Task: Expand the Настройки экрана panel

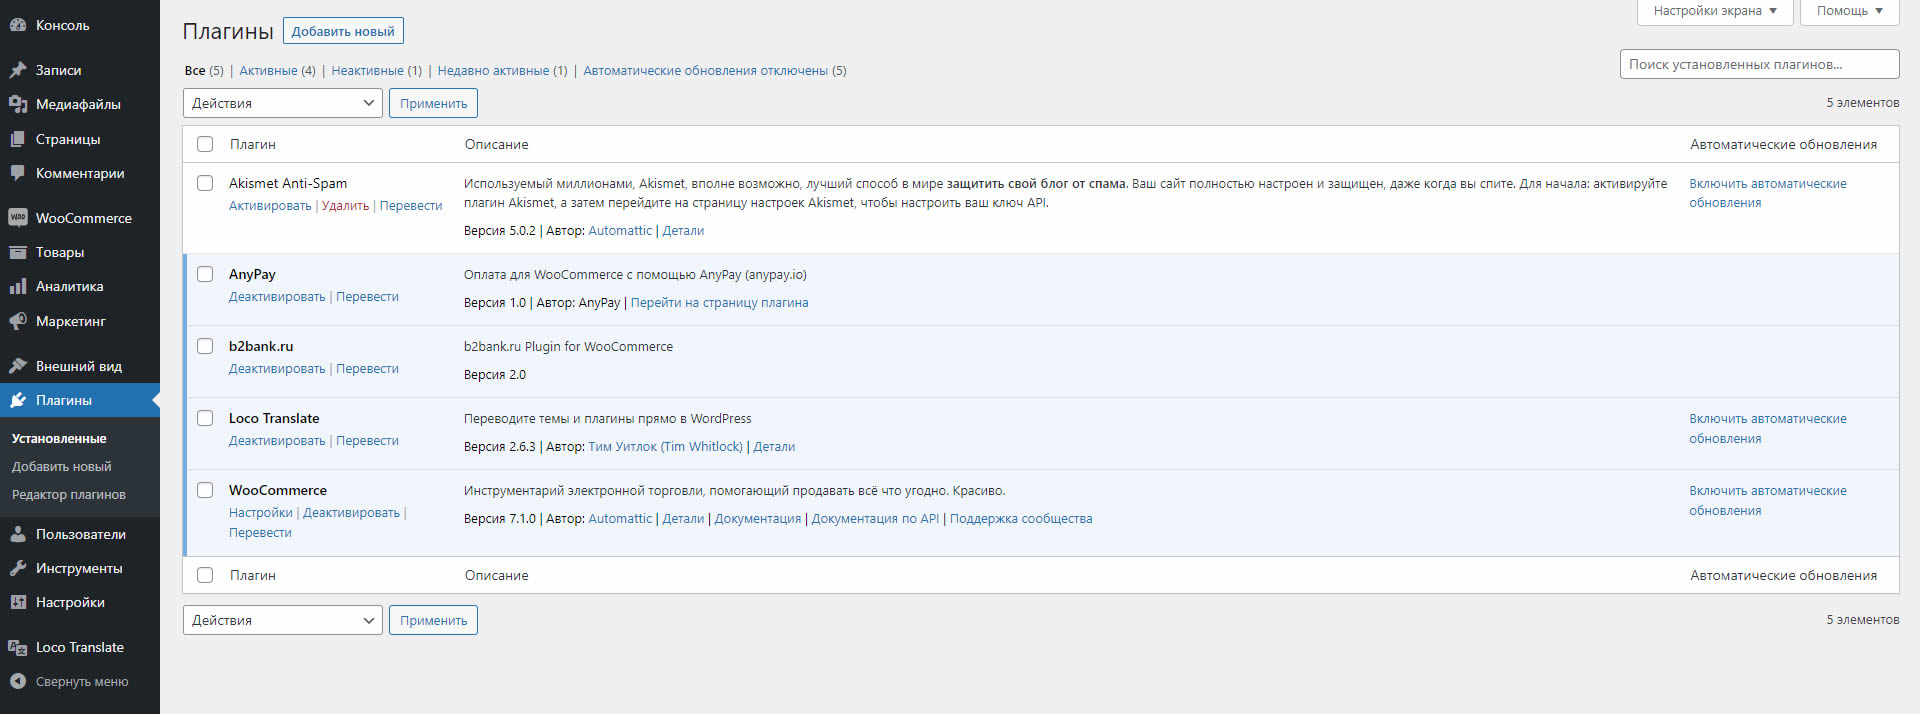Action: coord(1714,11)
